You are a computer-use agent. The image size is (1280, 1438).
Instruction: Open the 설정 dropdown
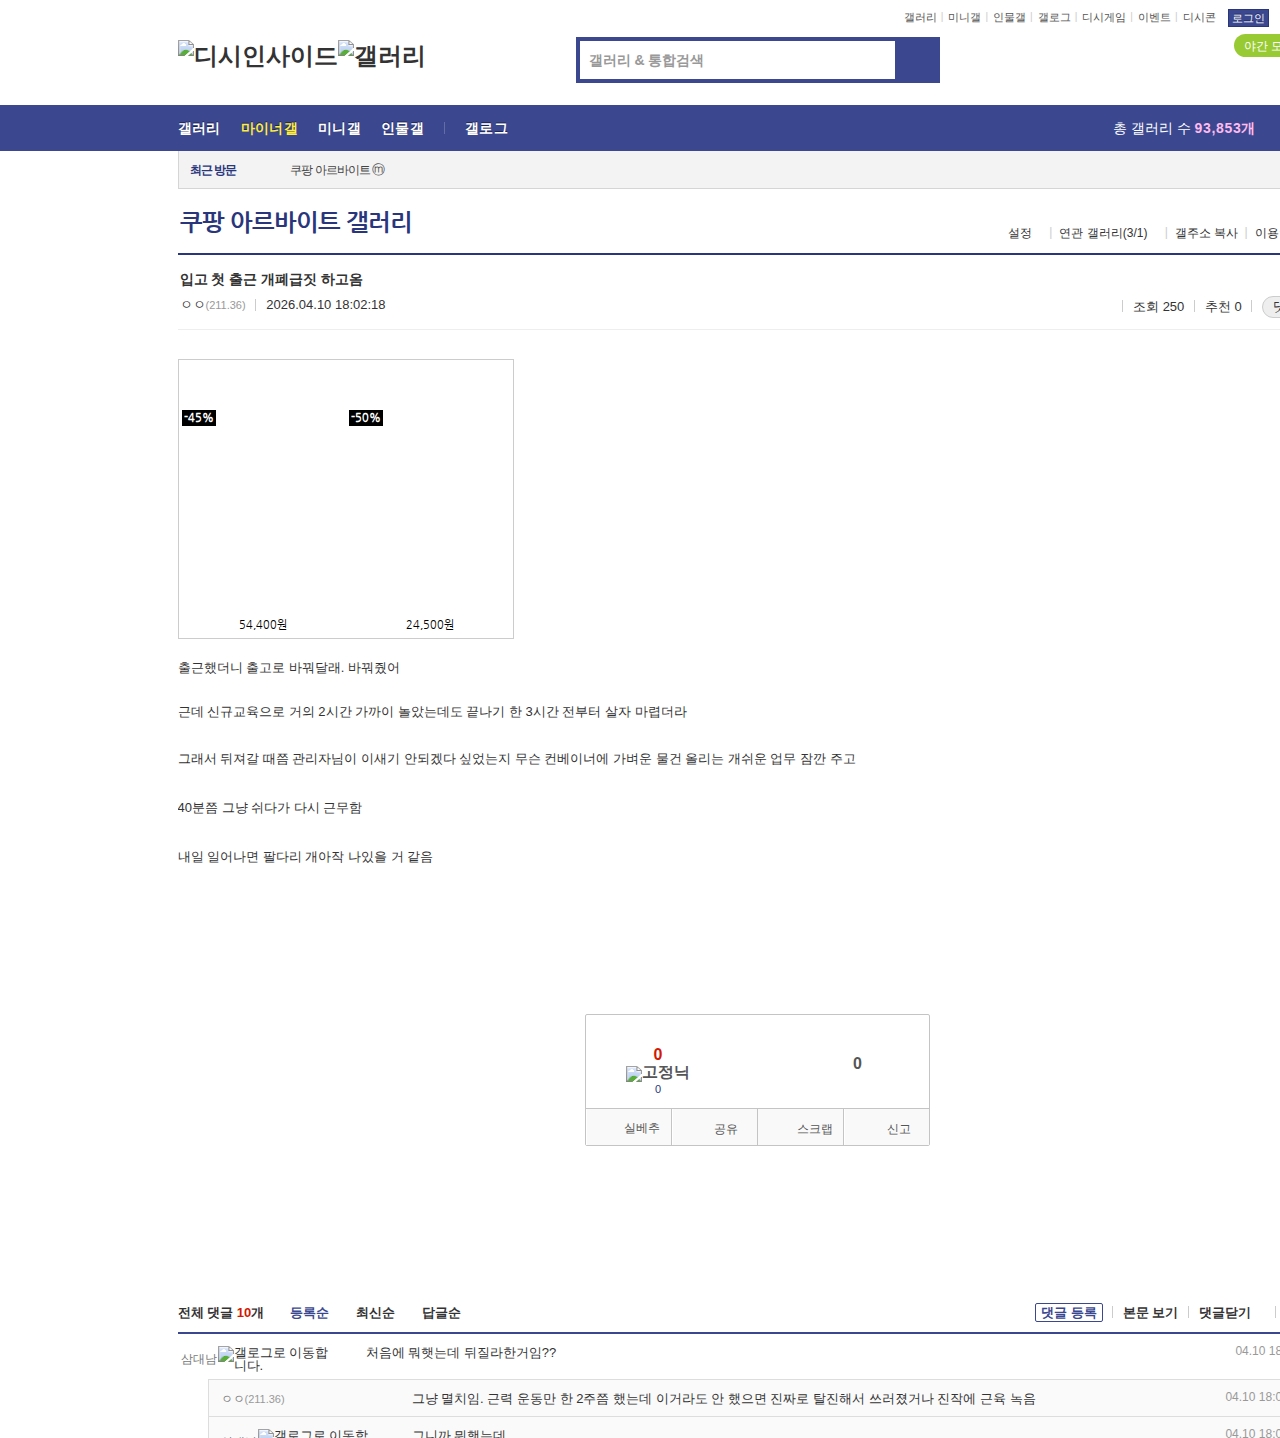[1019, 233]
